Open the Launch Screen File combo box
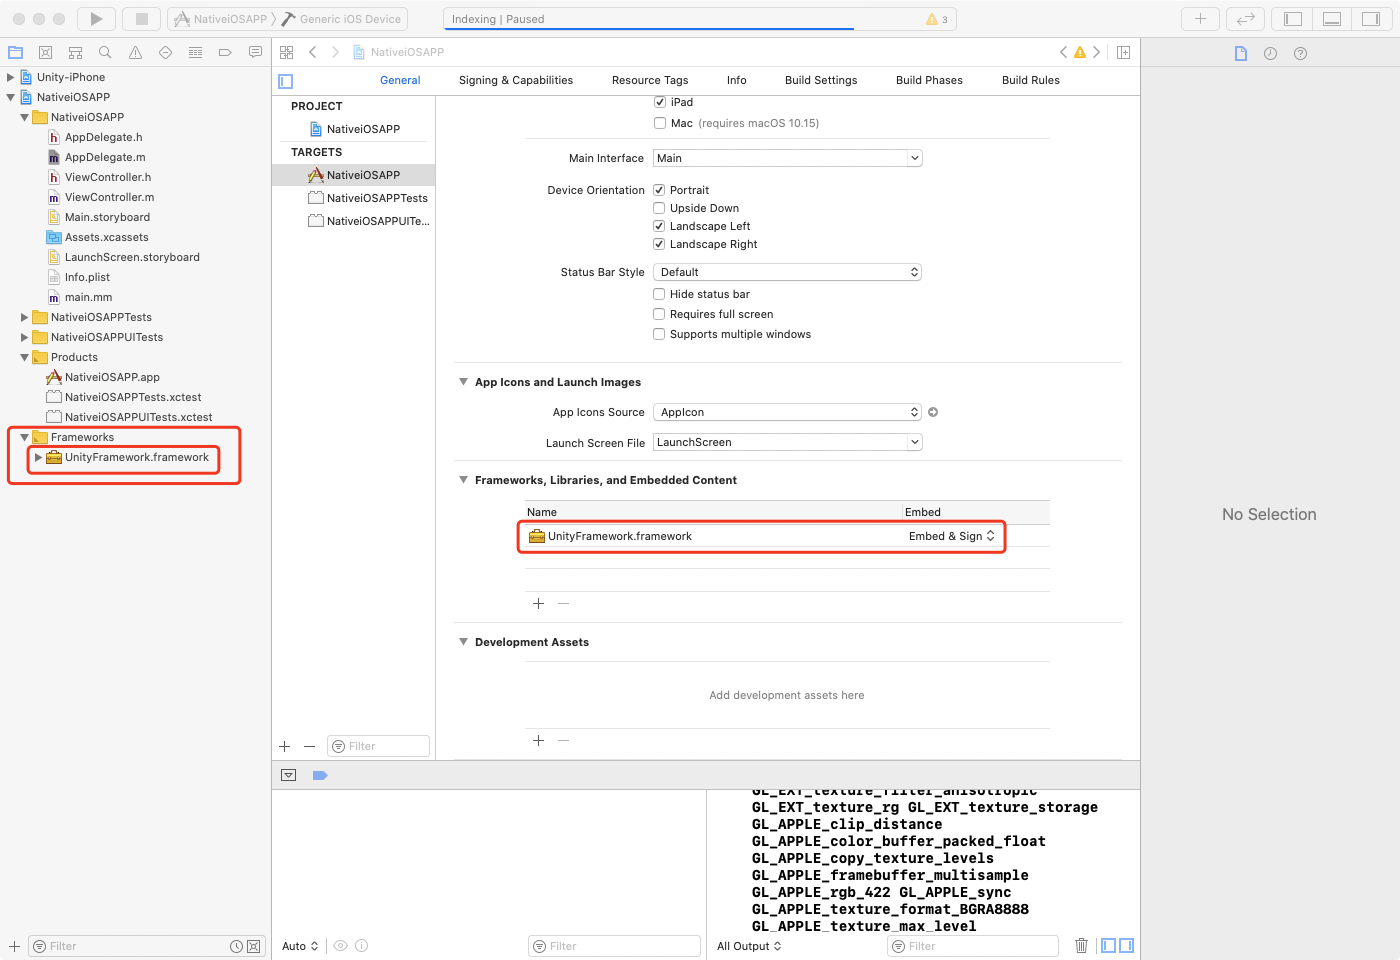The width and height of the screenshot is (1400, 960). (x=787, y=442)
